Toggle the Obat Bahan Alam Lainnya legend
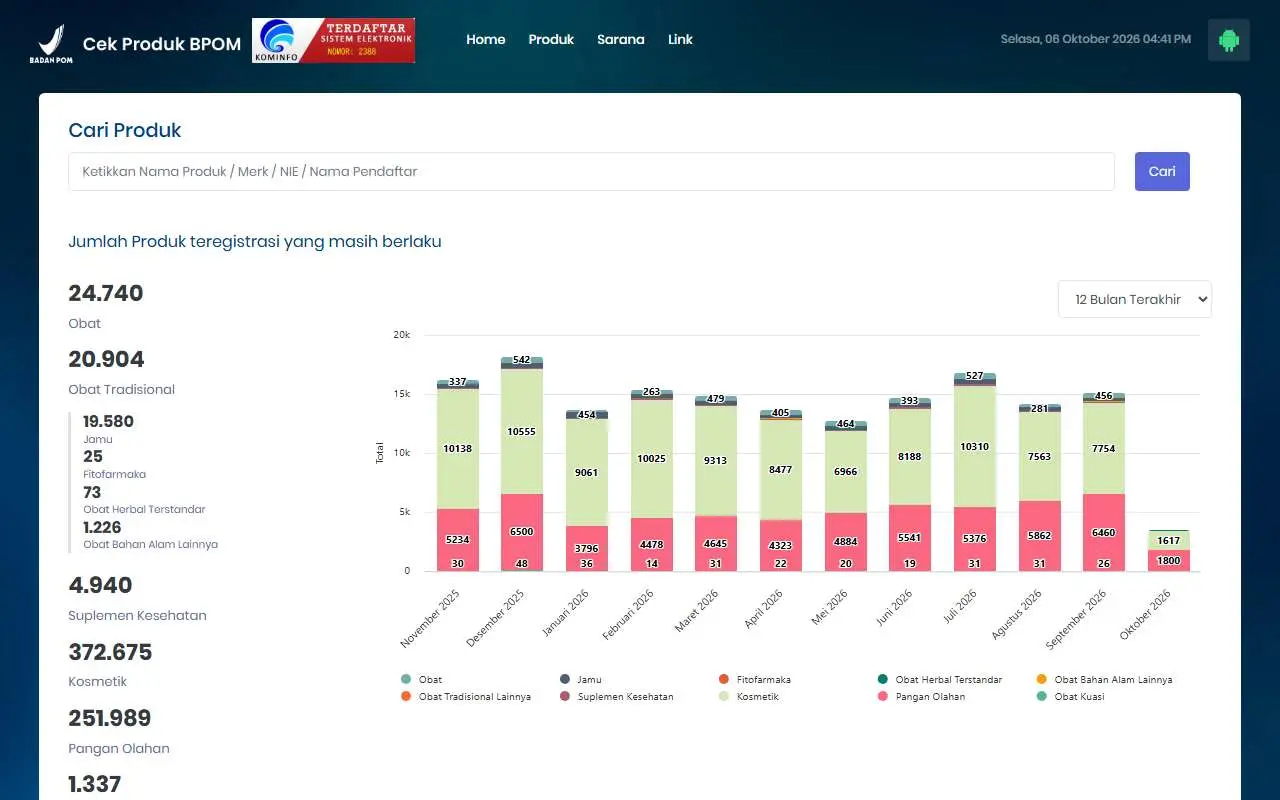The width and height of the screenshot is (1280, 800). [x=1104, y=680]
